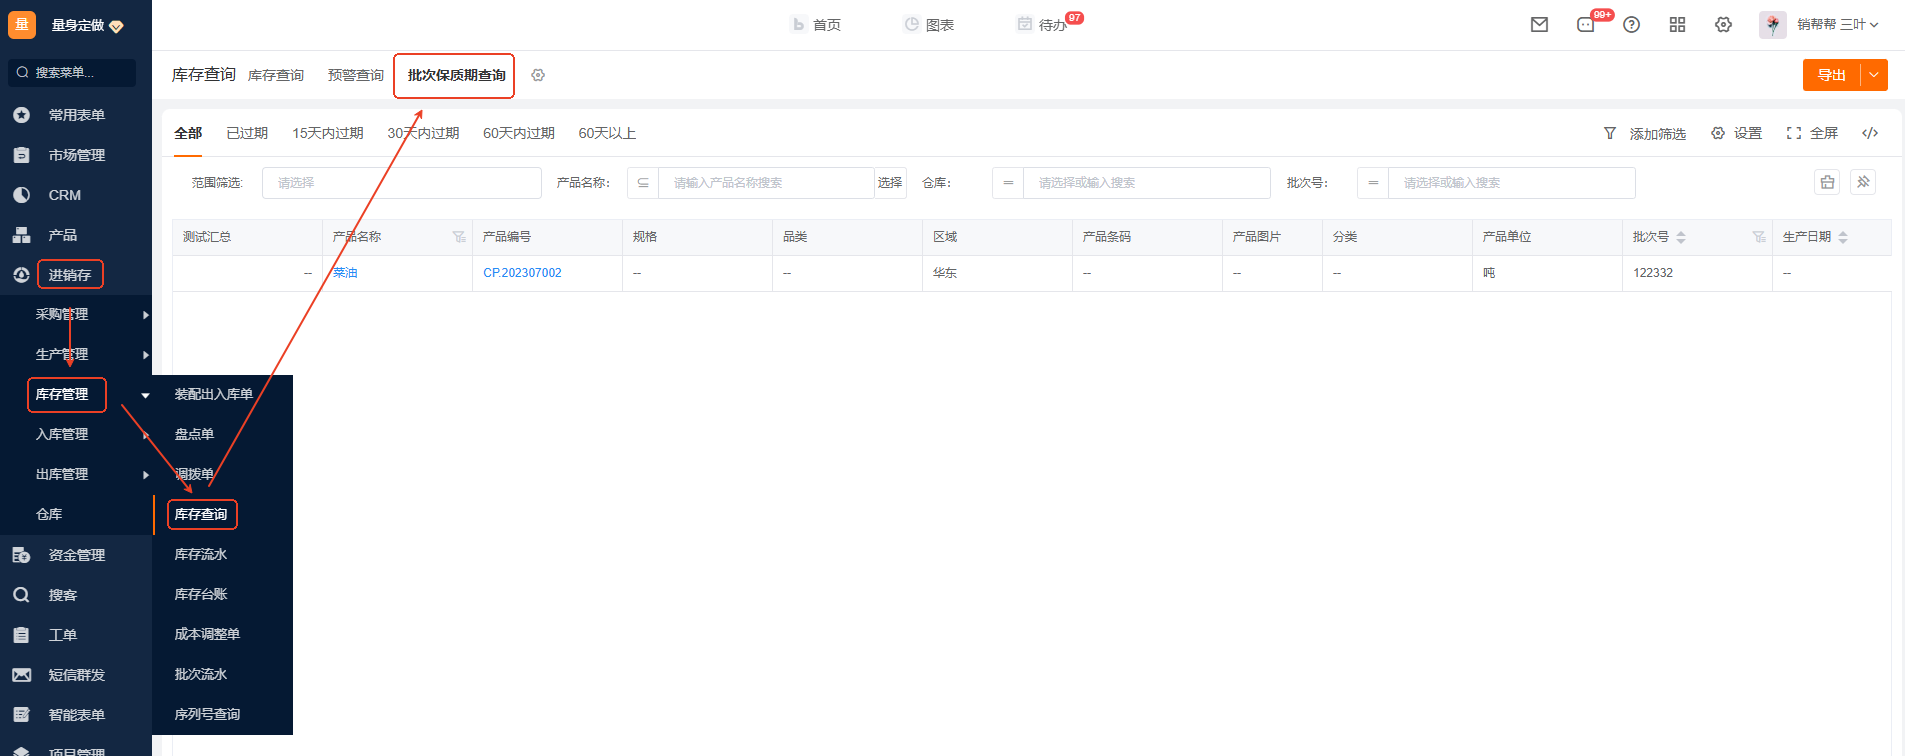Open the 产品名称 contains-operator selector
The image size is (1905, 756).
point(643,183)
